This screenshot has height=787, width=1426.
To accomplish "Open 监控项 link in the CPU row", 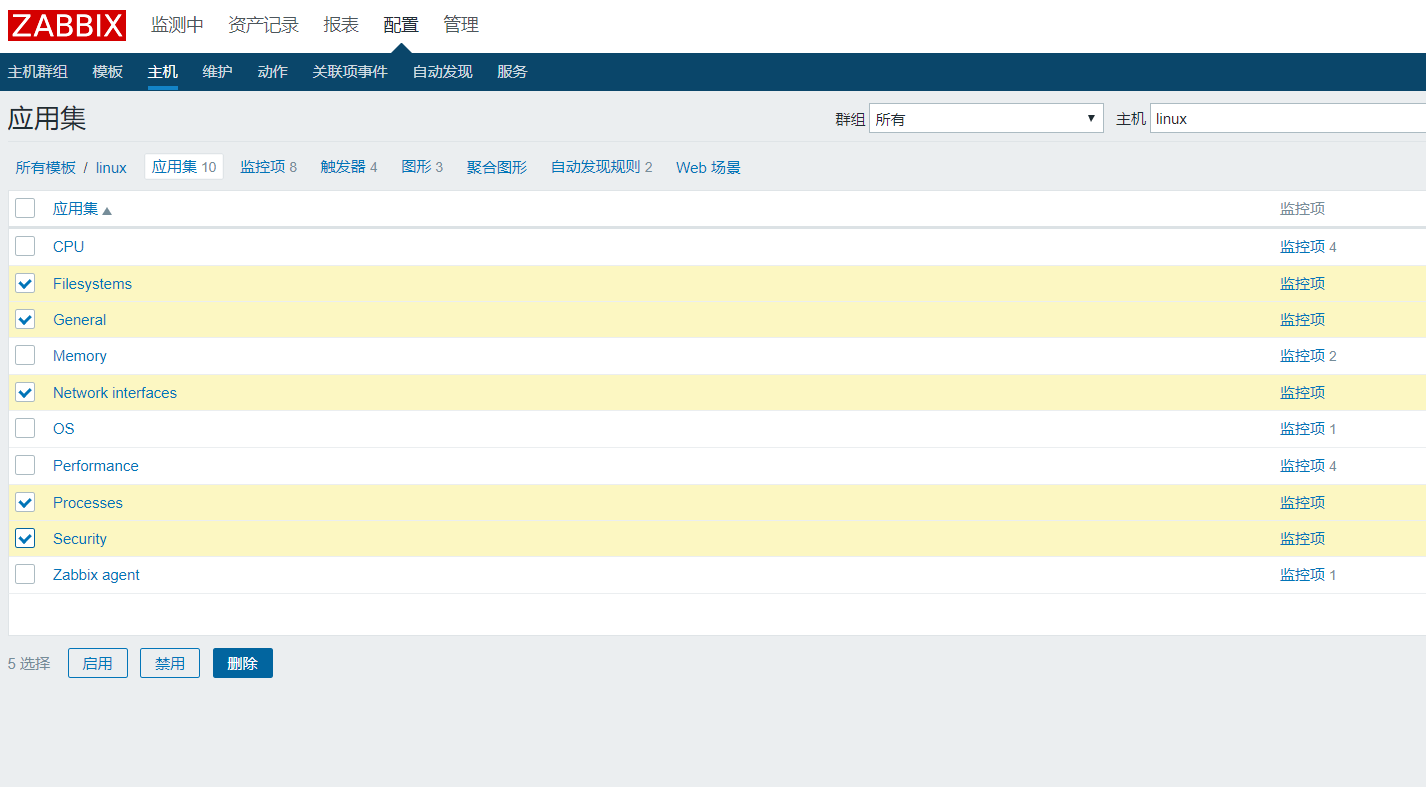I will (x=1302, y=246).
